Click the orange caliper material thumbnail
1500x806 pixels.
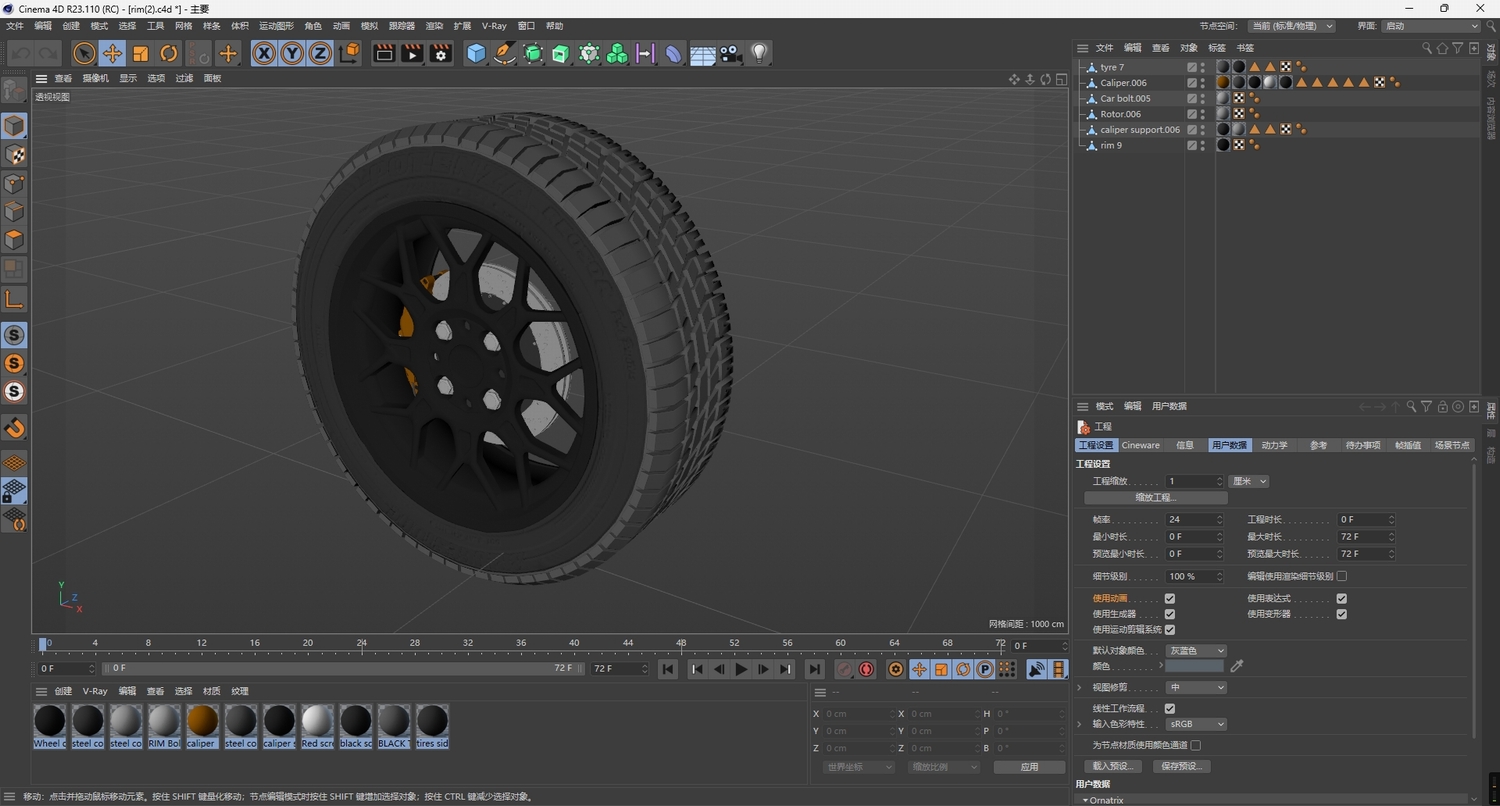202,722
